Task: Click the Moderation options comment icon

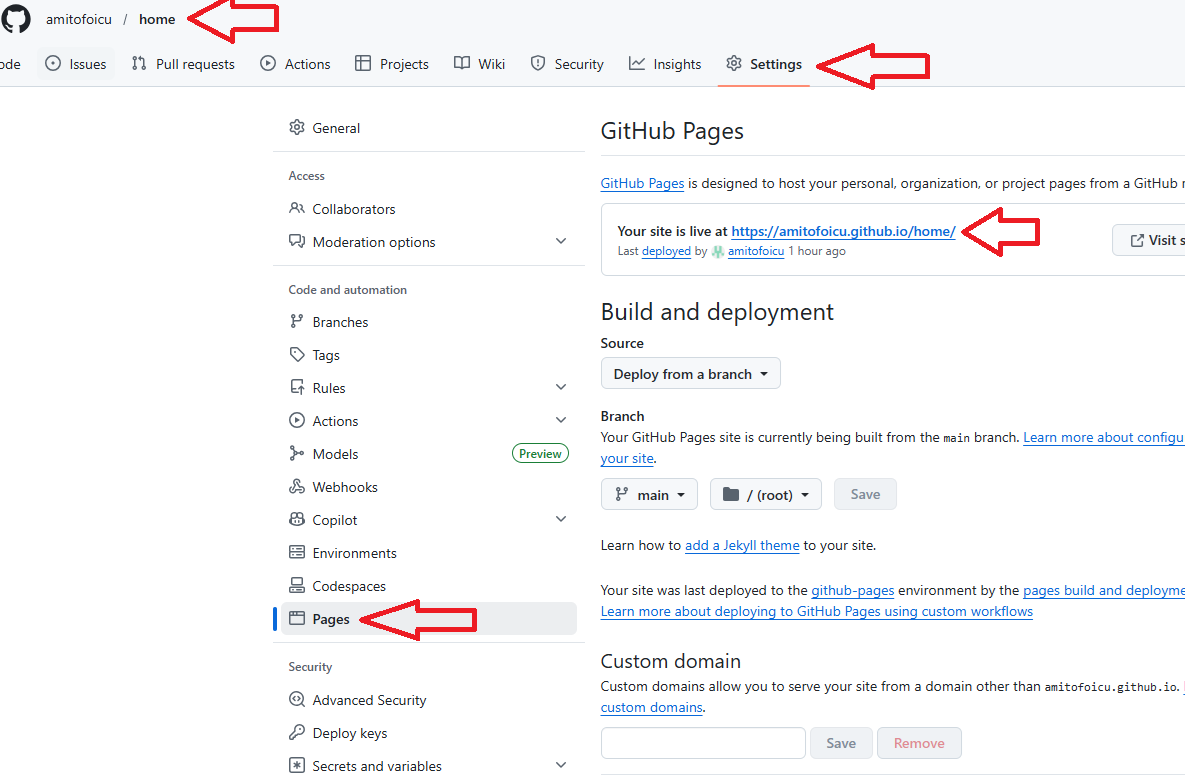Action: pos(297,242)
